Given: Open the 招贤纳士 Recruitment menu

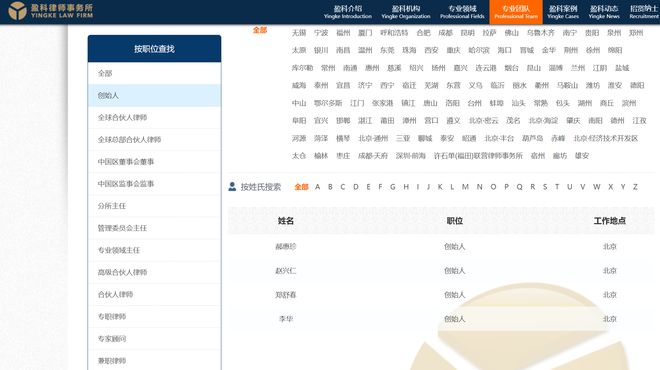Looking at the screenshot, I should 644,12.
